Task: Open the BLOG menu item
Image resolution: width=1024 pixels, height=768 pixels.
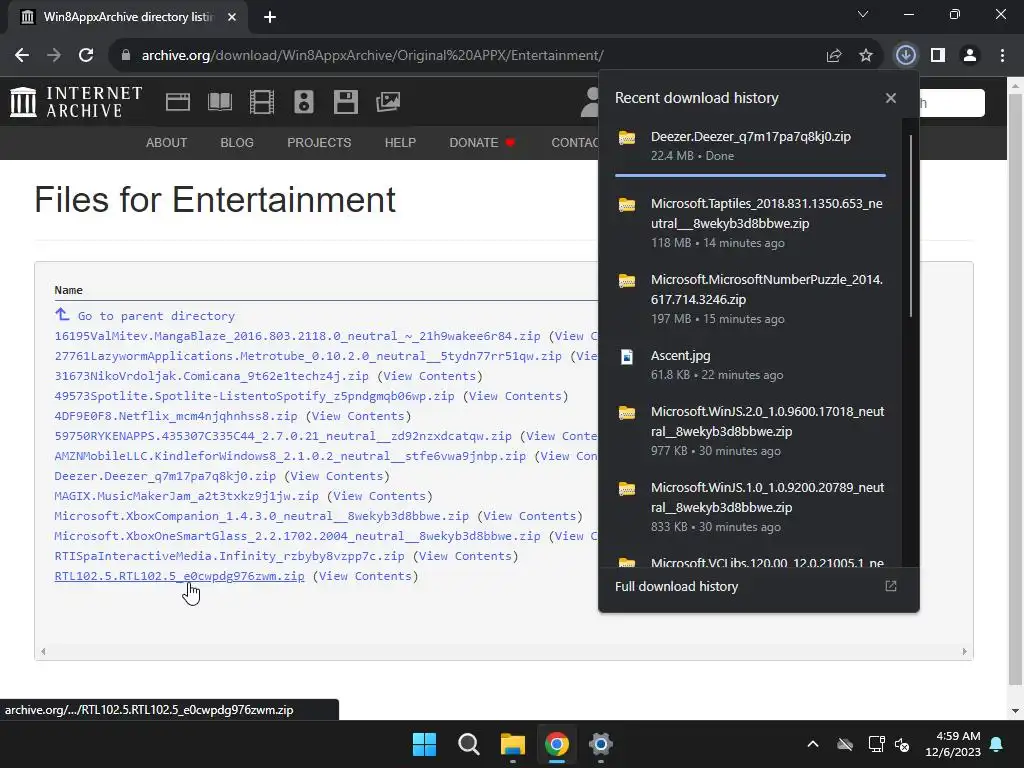Action: [x=237, y=142]
